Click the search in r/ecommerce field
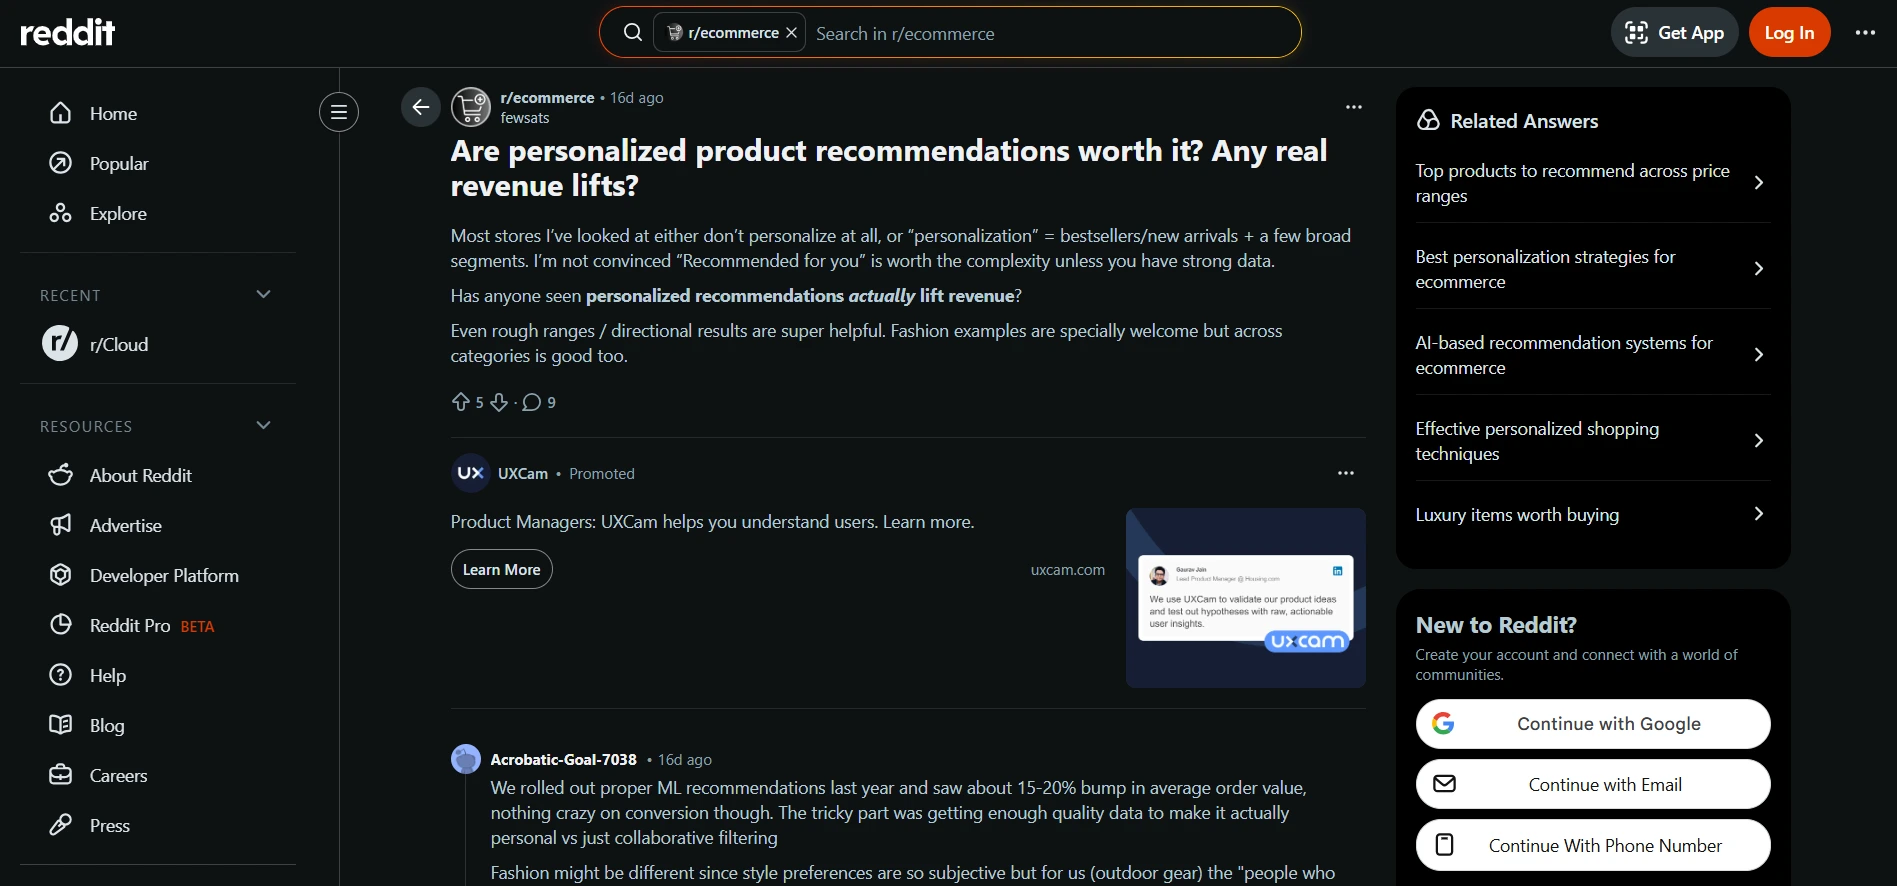This screenshot has width=1897, height=886. pyautogui.click(x=1050, y=33)
